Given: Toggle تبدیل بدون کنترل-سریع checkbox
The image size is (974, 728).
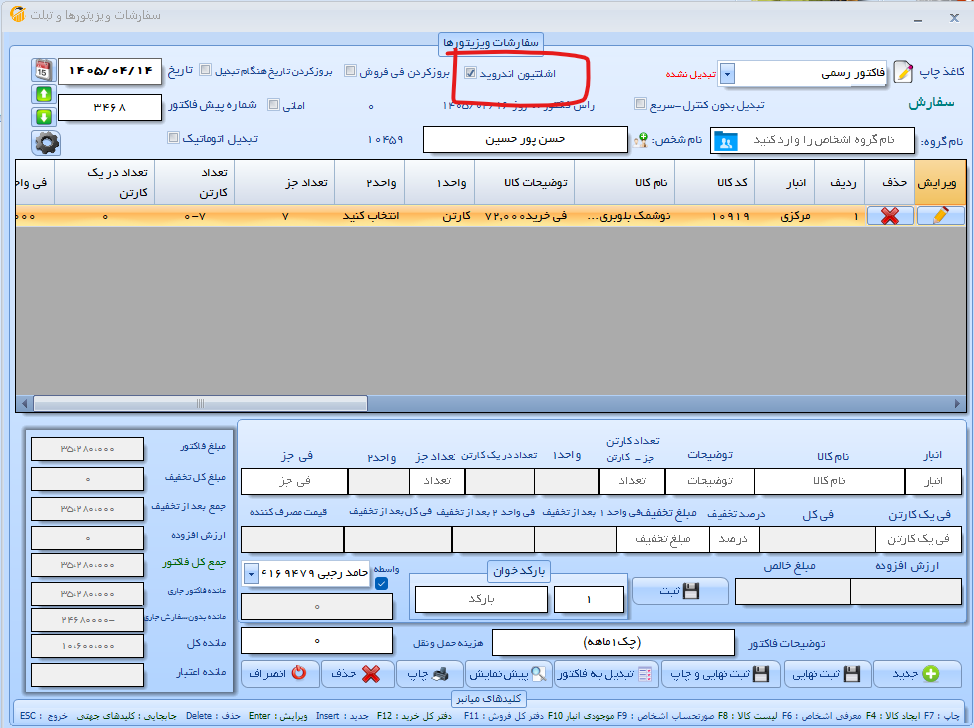Looking at the screenshot, I should [x=640, y=103].
